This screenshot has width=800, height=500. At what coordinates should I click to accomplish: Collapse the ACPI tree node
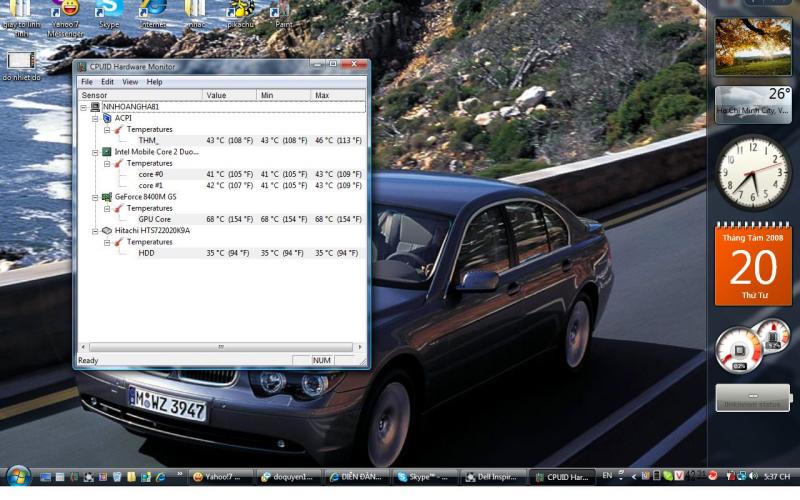point(95,118)
